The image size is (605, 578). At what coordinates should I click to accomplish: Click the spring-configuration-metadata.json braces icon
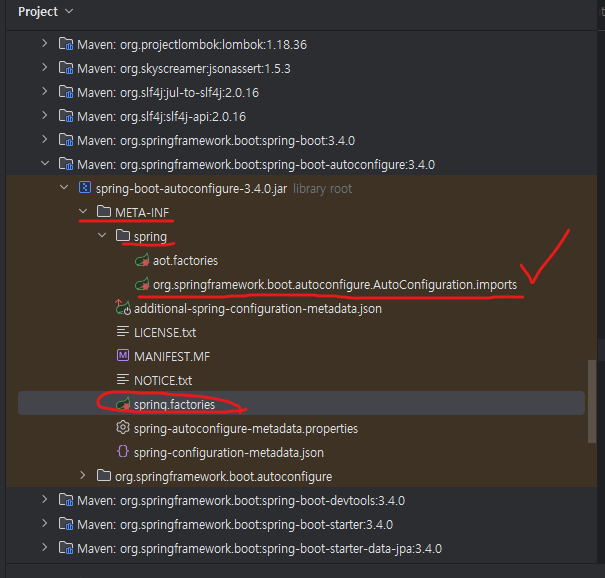(123, 451)
